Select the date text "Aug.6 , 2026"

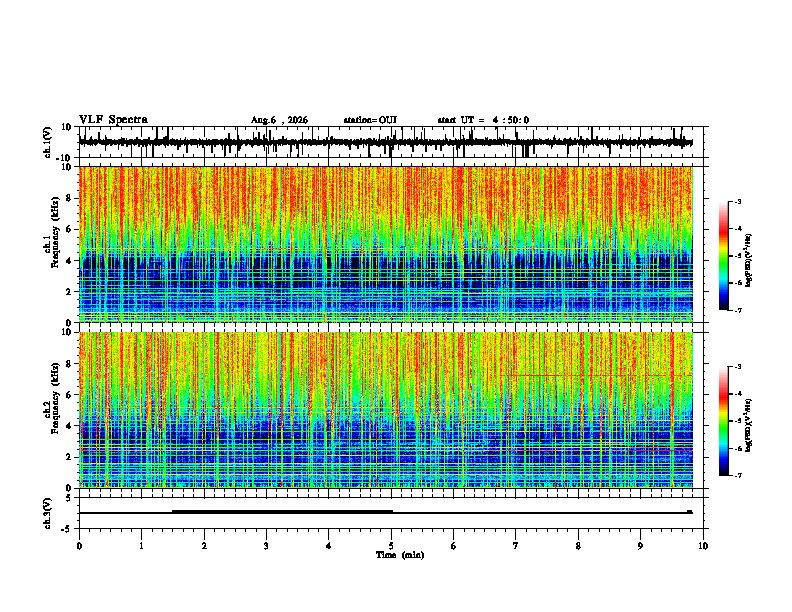tap(279, 120)
